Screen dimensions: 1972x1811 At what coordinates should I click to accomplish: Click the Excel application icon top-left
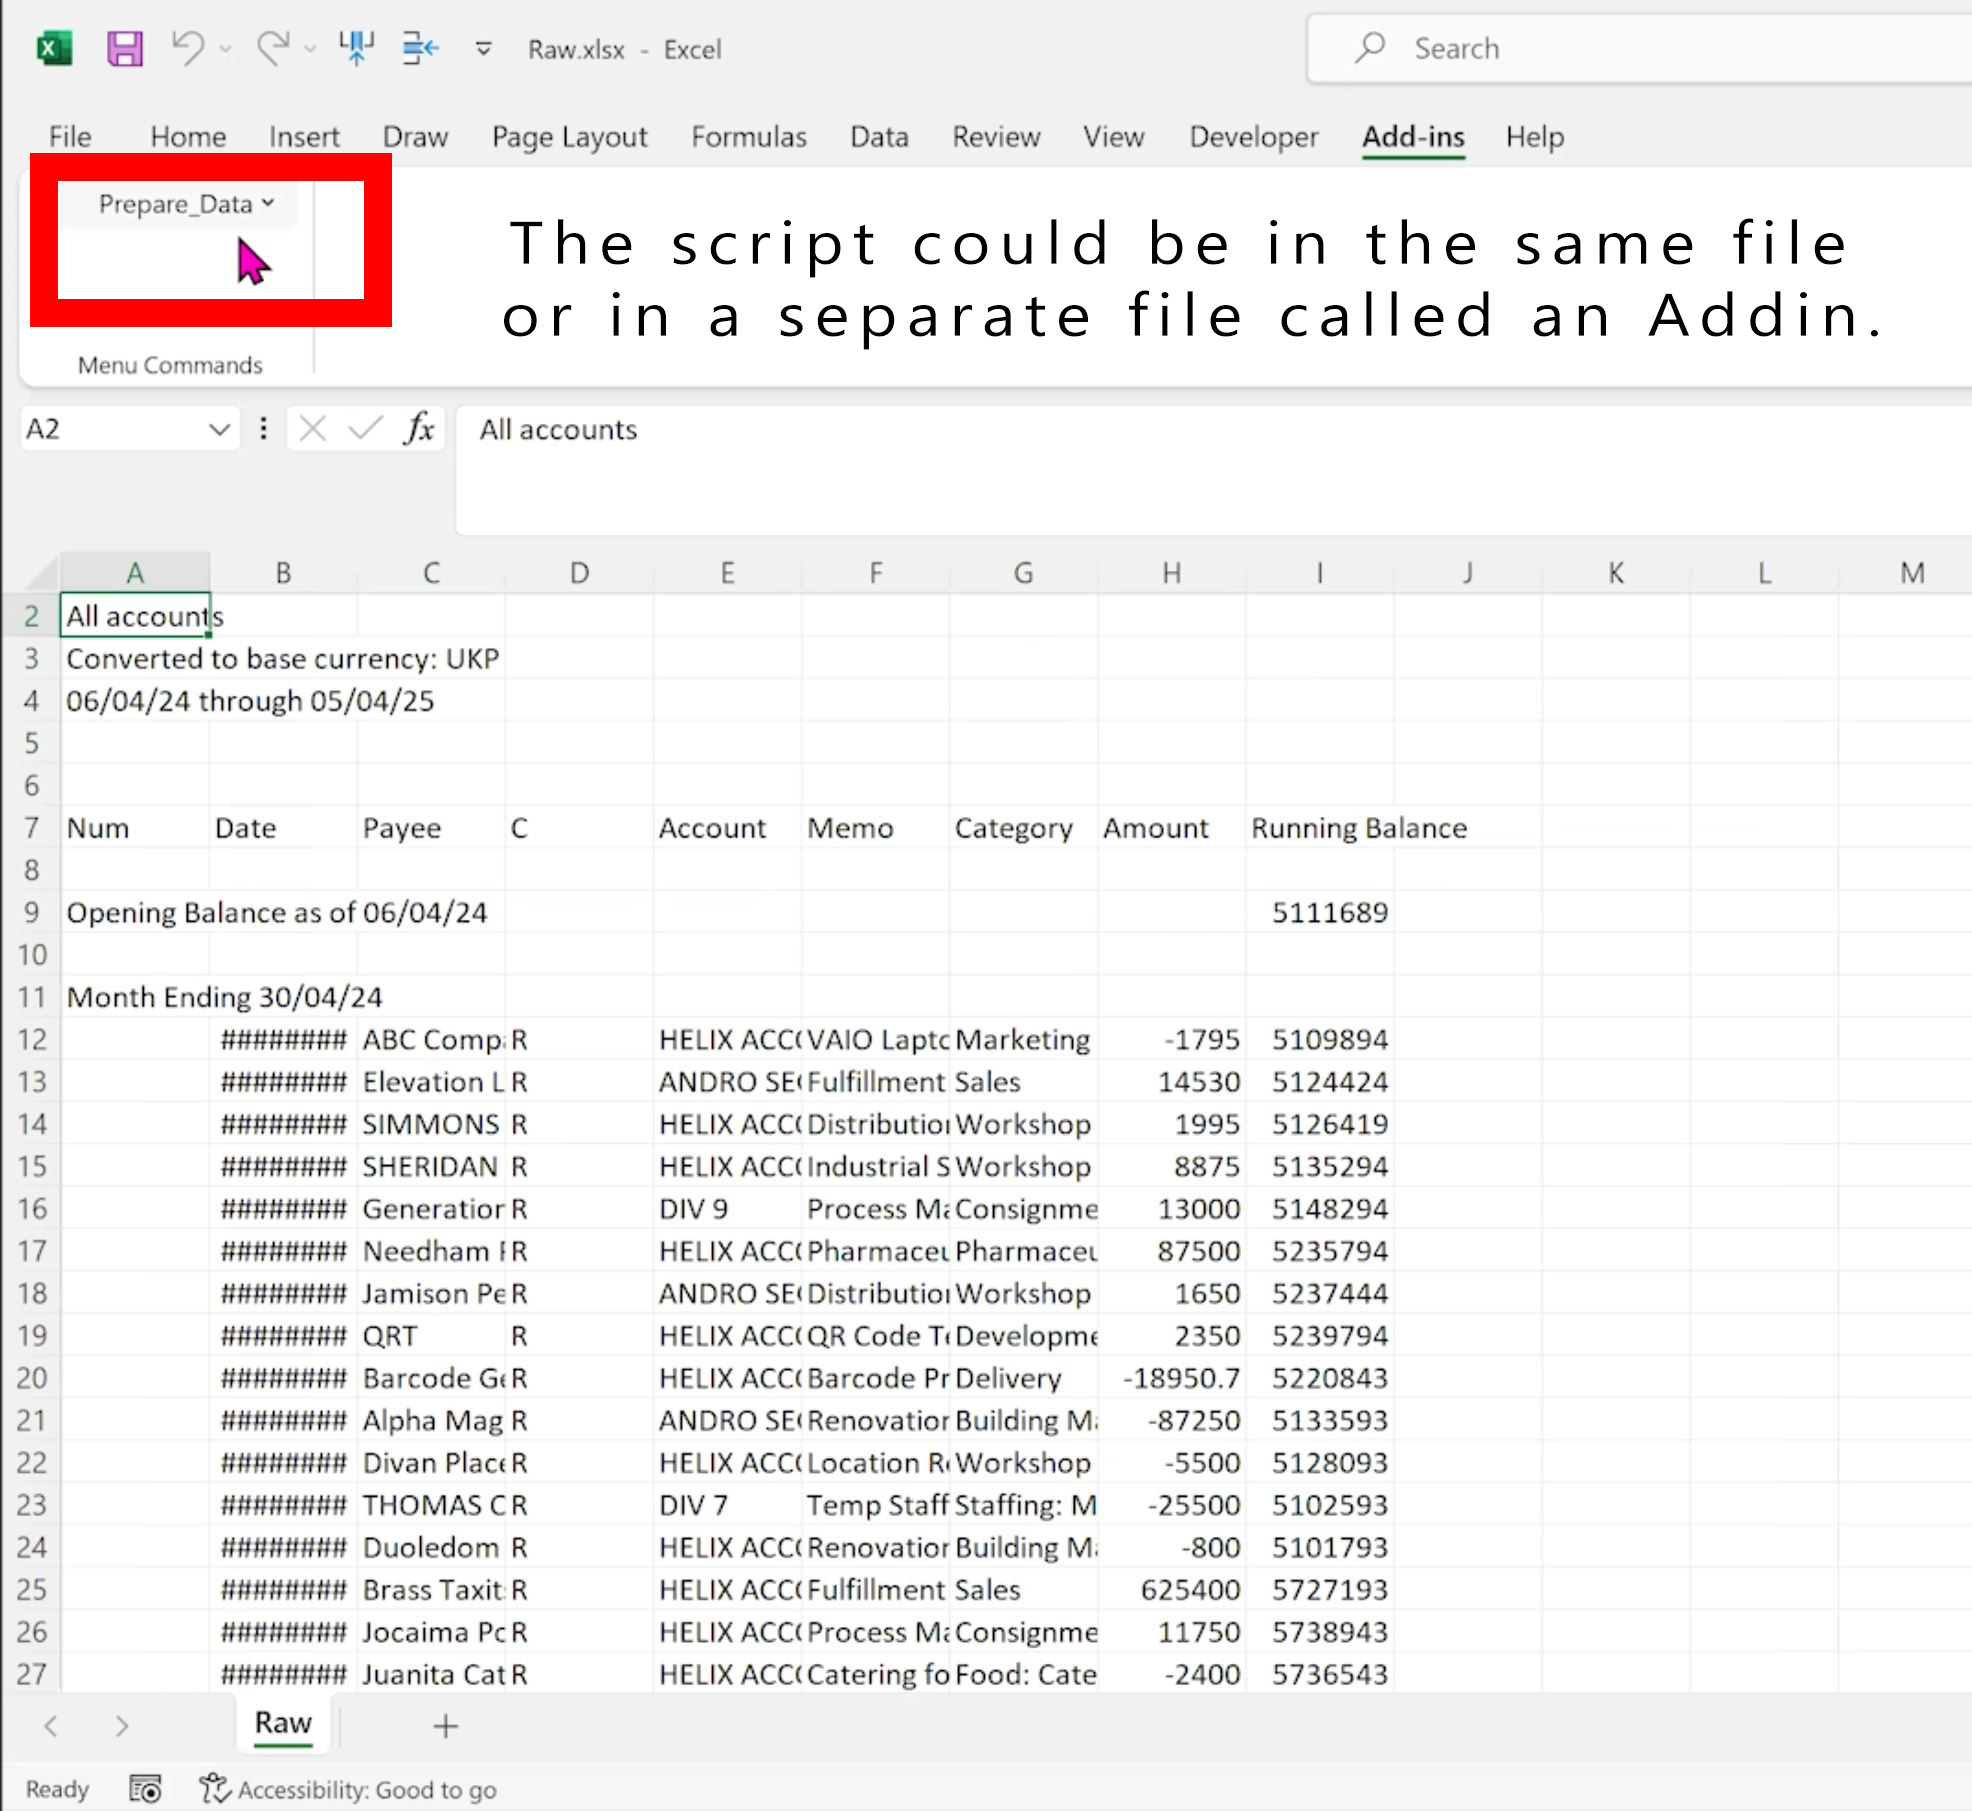click(55, 48)
